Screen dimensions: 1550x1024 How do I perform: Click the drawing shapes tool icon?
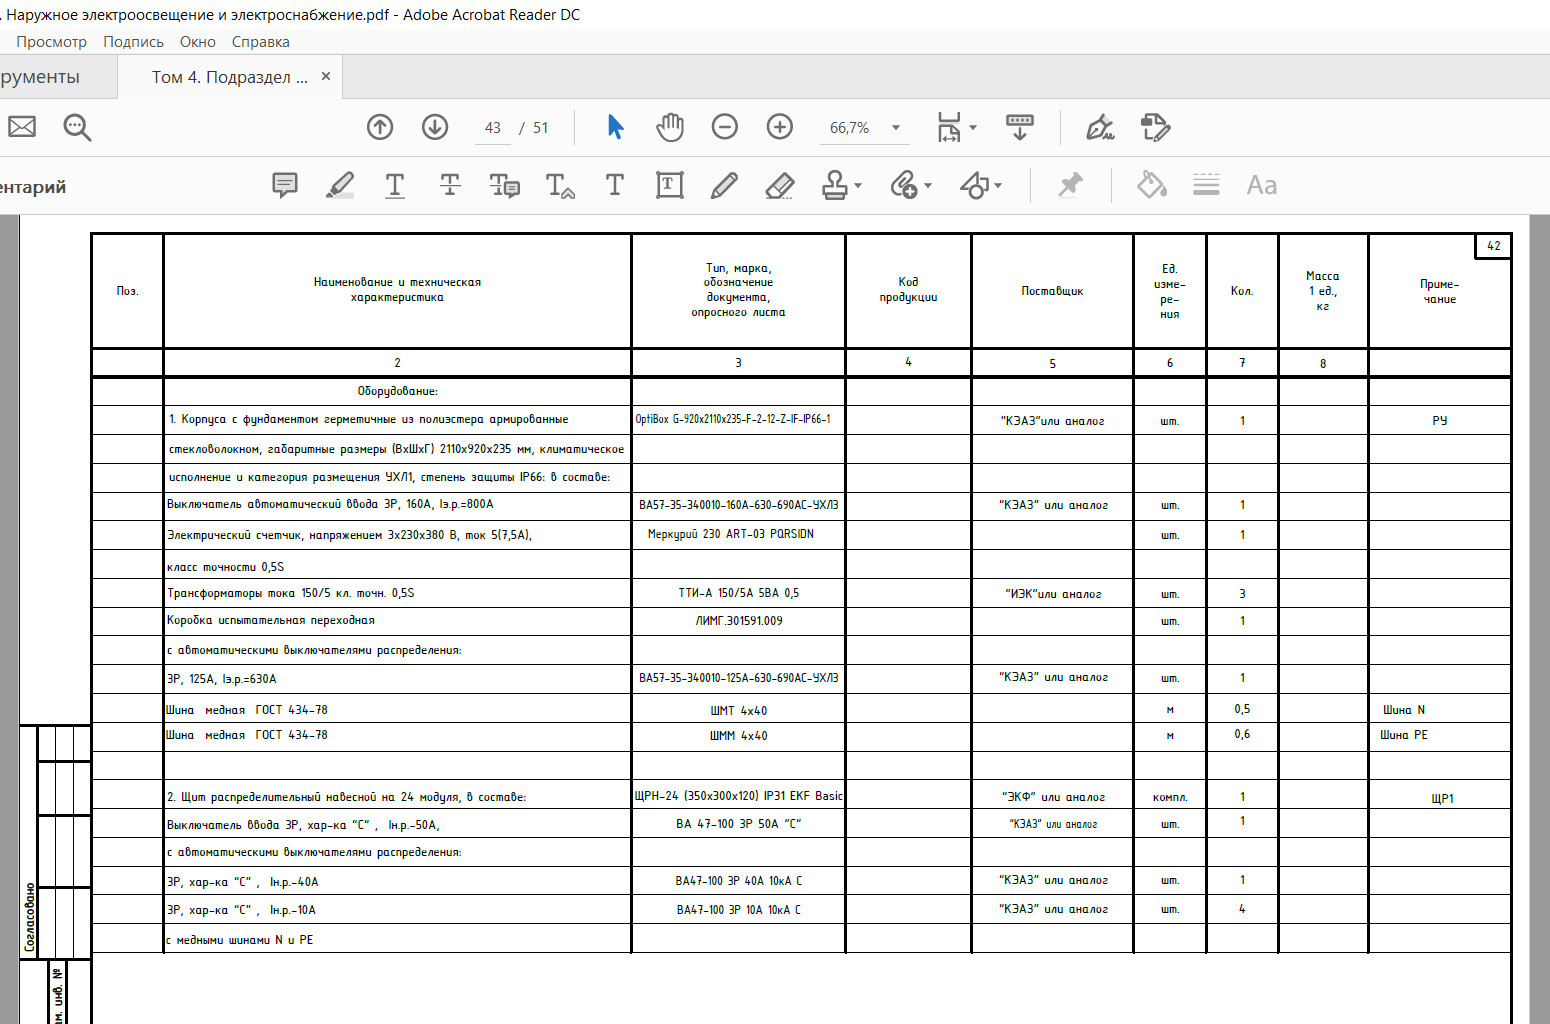[974, 185]
